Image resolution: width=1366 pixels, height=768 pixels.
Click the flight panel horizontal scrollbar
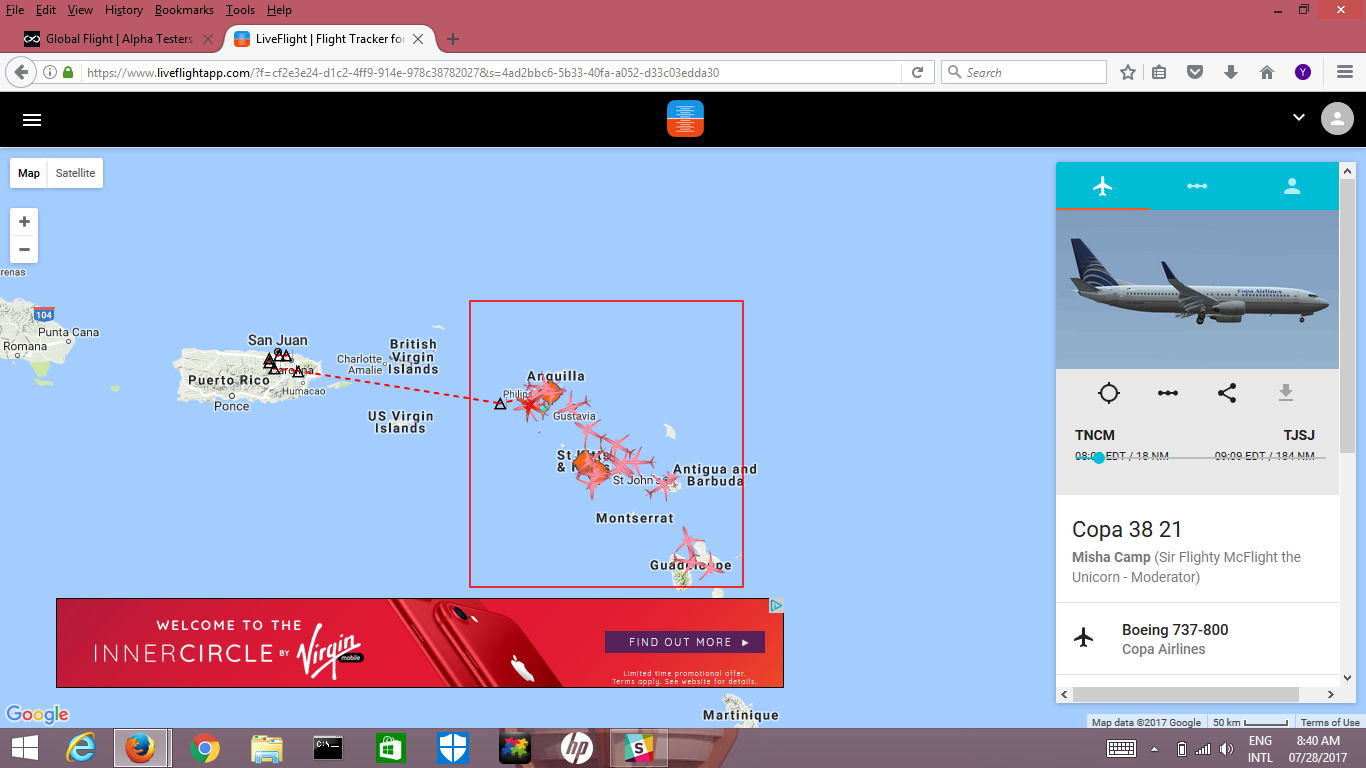[x=1187, y=694]
